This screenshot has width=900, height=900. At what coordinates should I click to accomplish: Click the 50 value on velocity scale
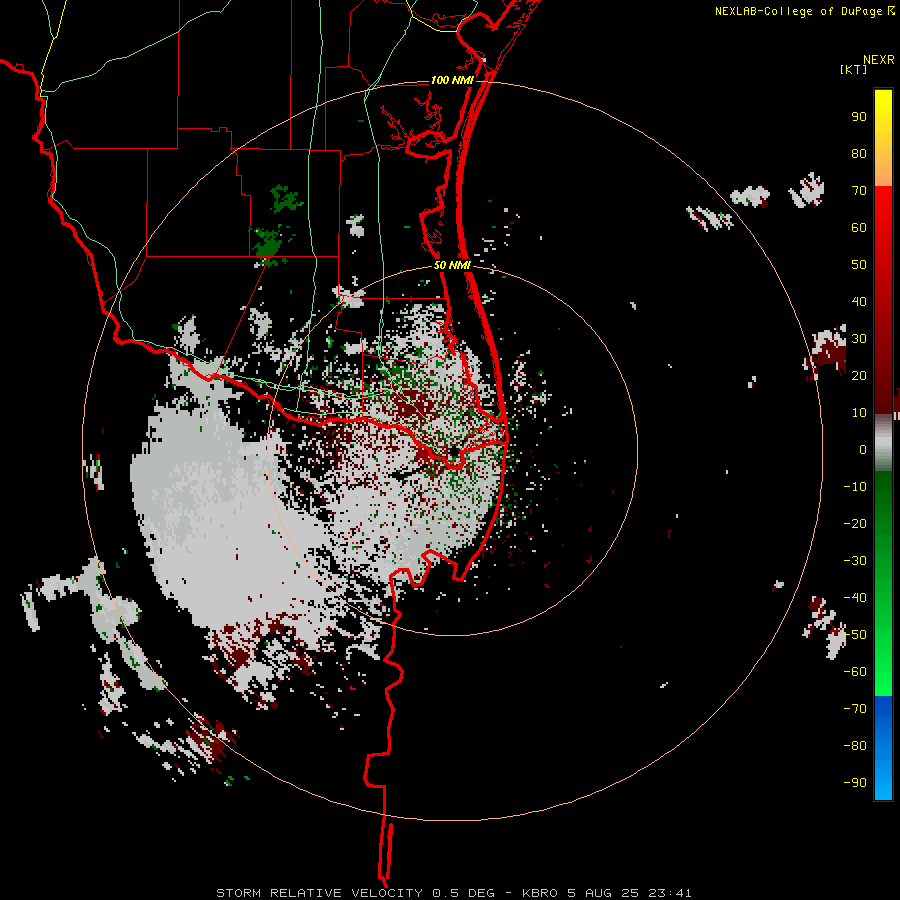coord(859,265)
